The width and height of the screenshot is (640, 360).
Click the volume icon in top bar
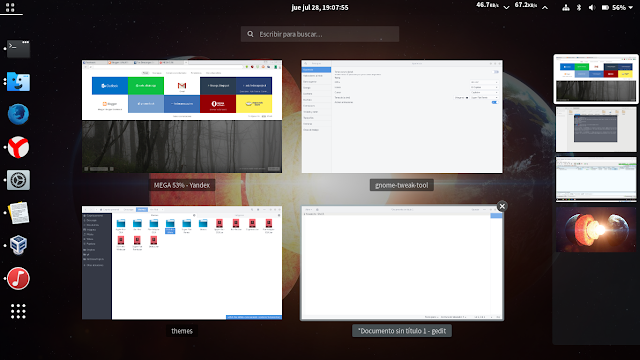pos(592,7)
